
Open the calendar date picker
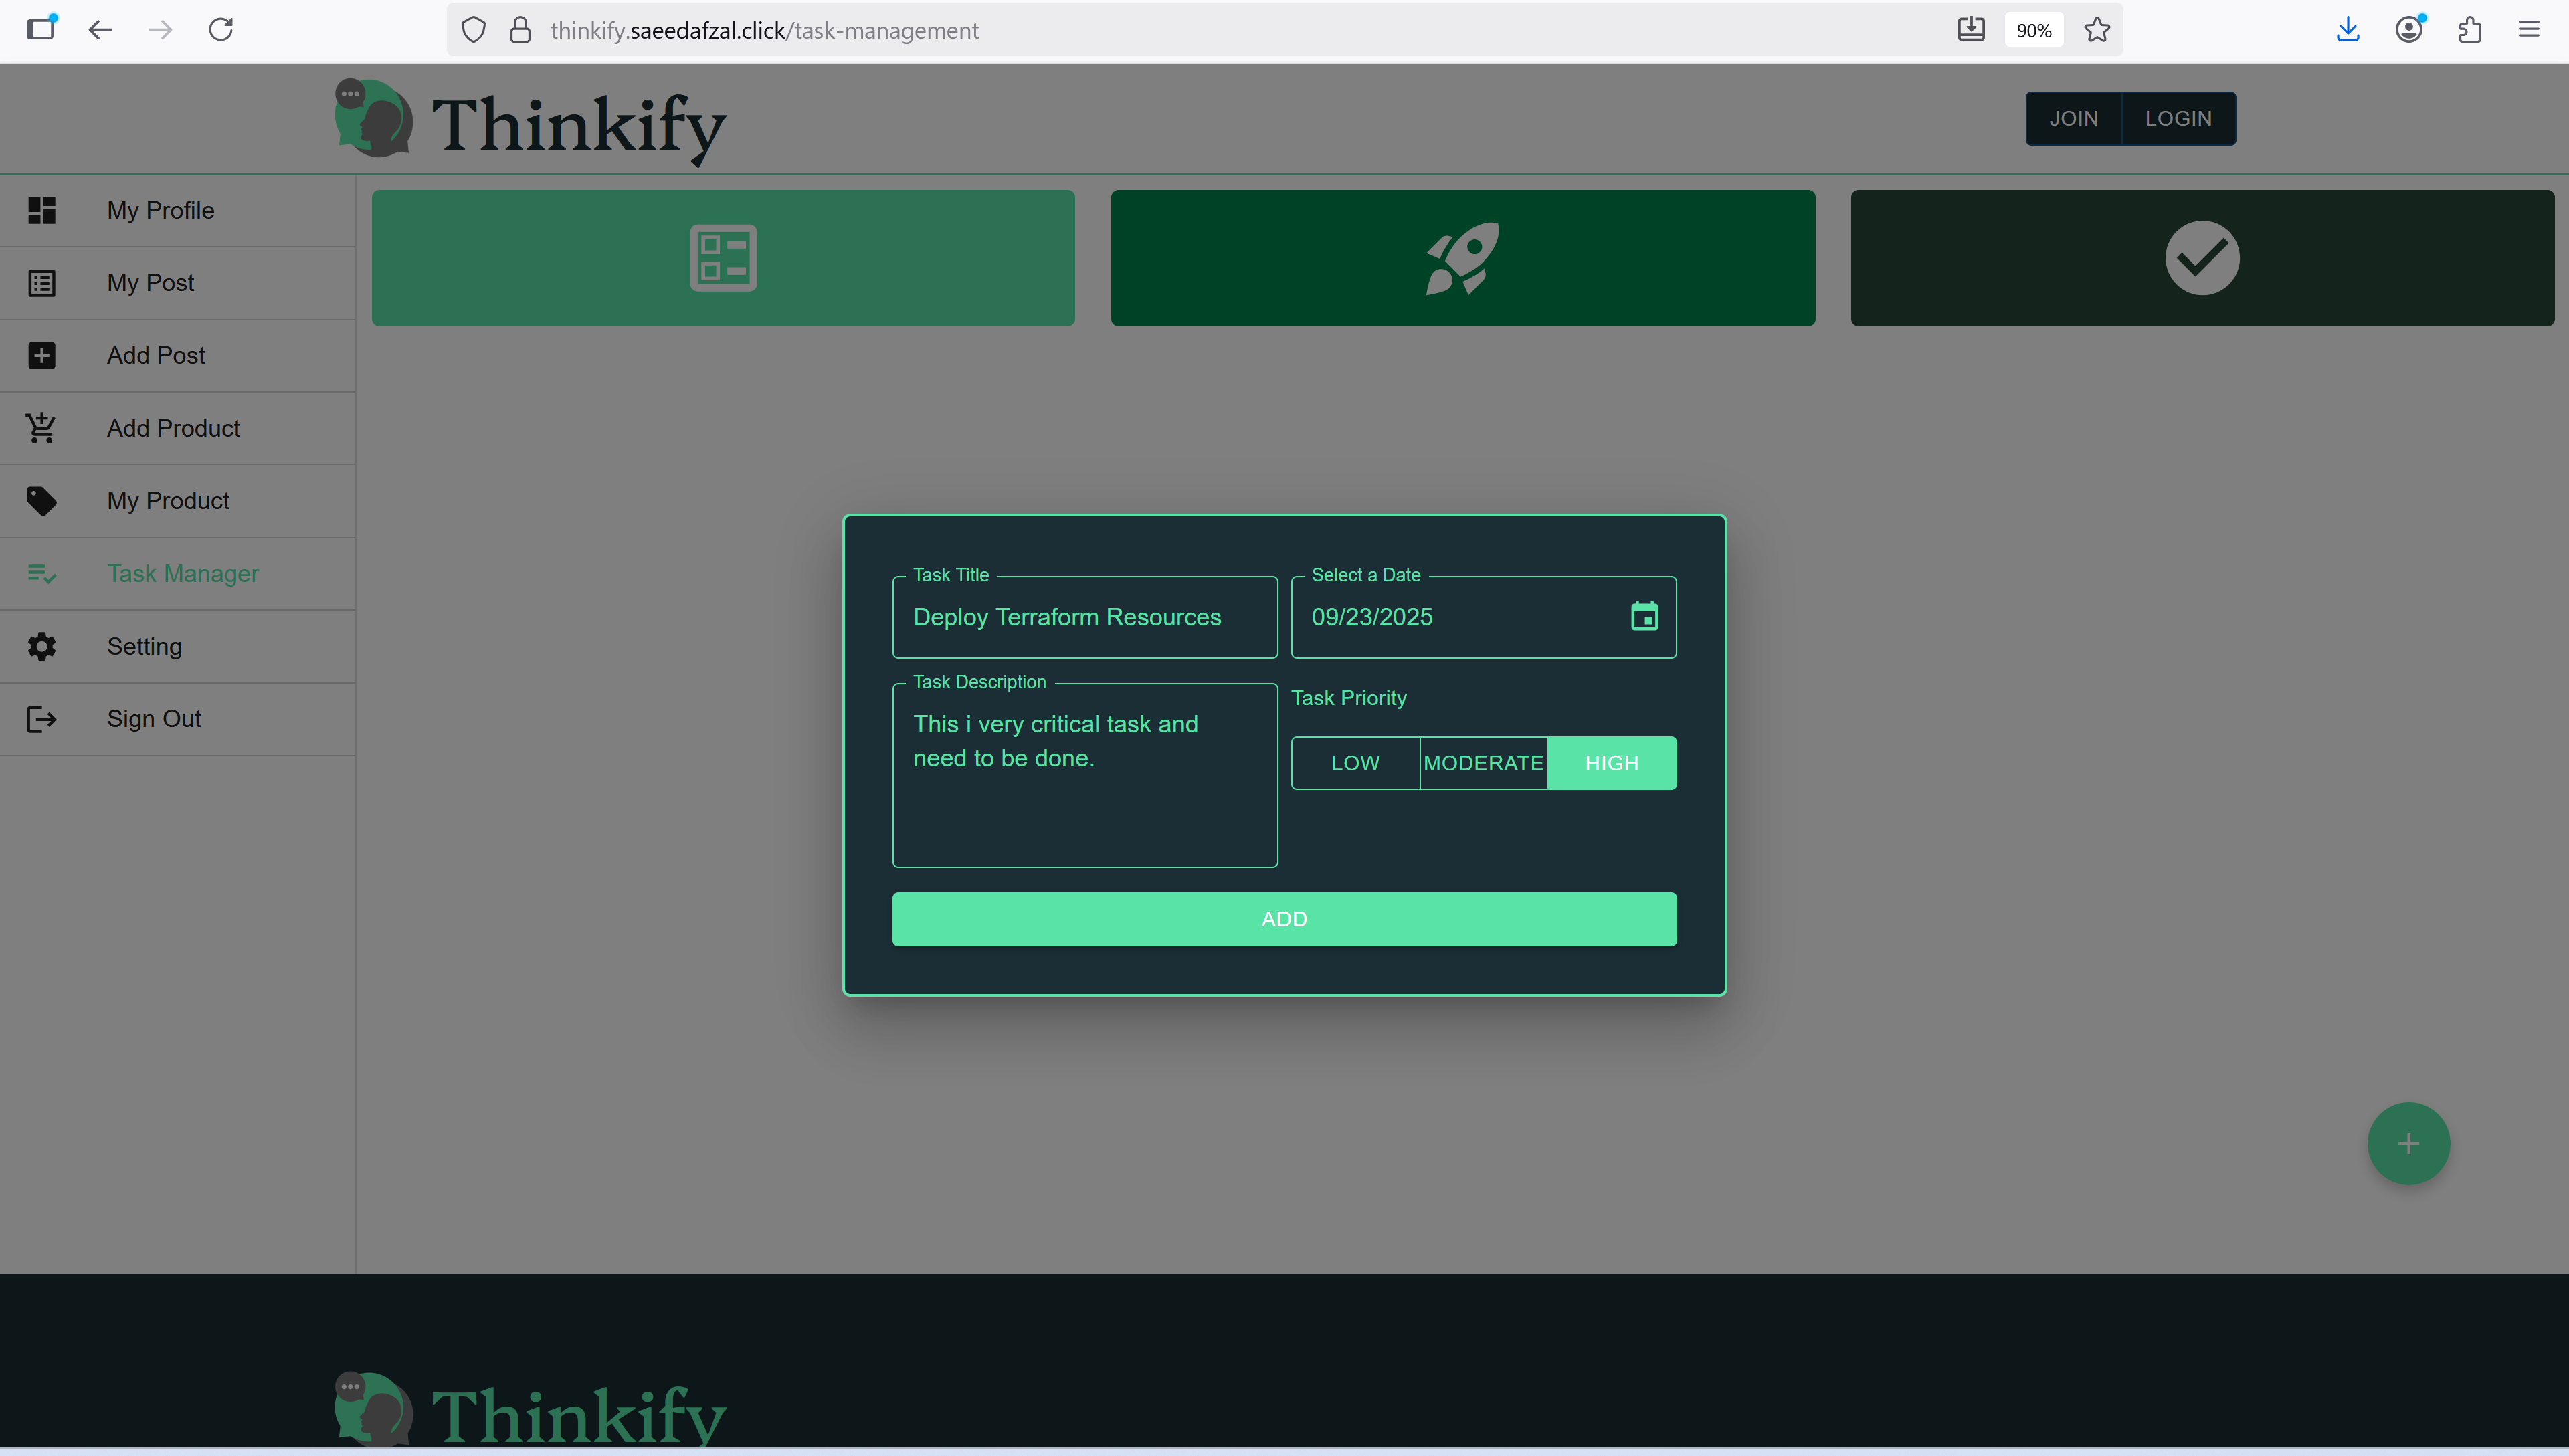(1645, 616)
